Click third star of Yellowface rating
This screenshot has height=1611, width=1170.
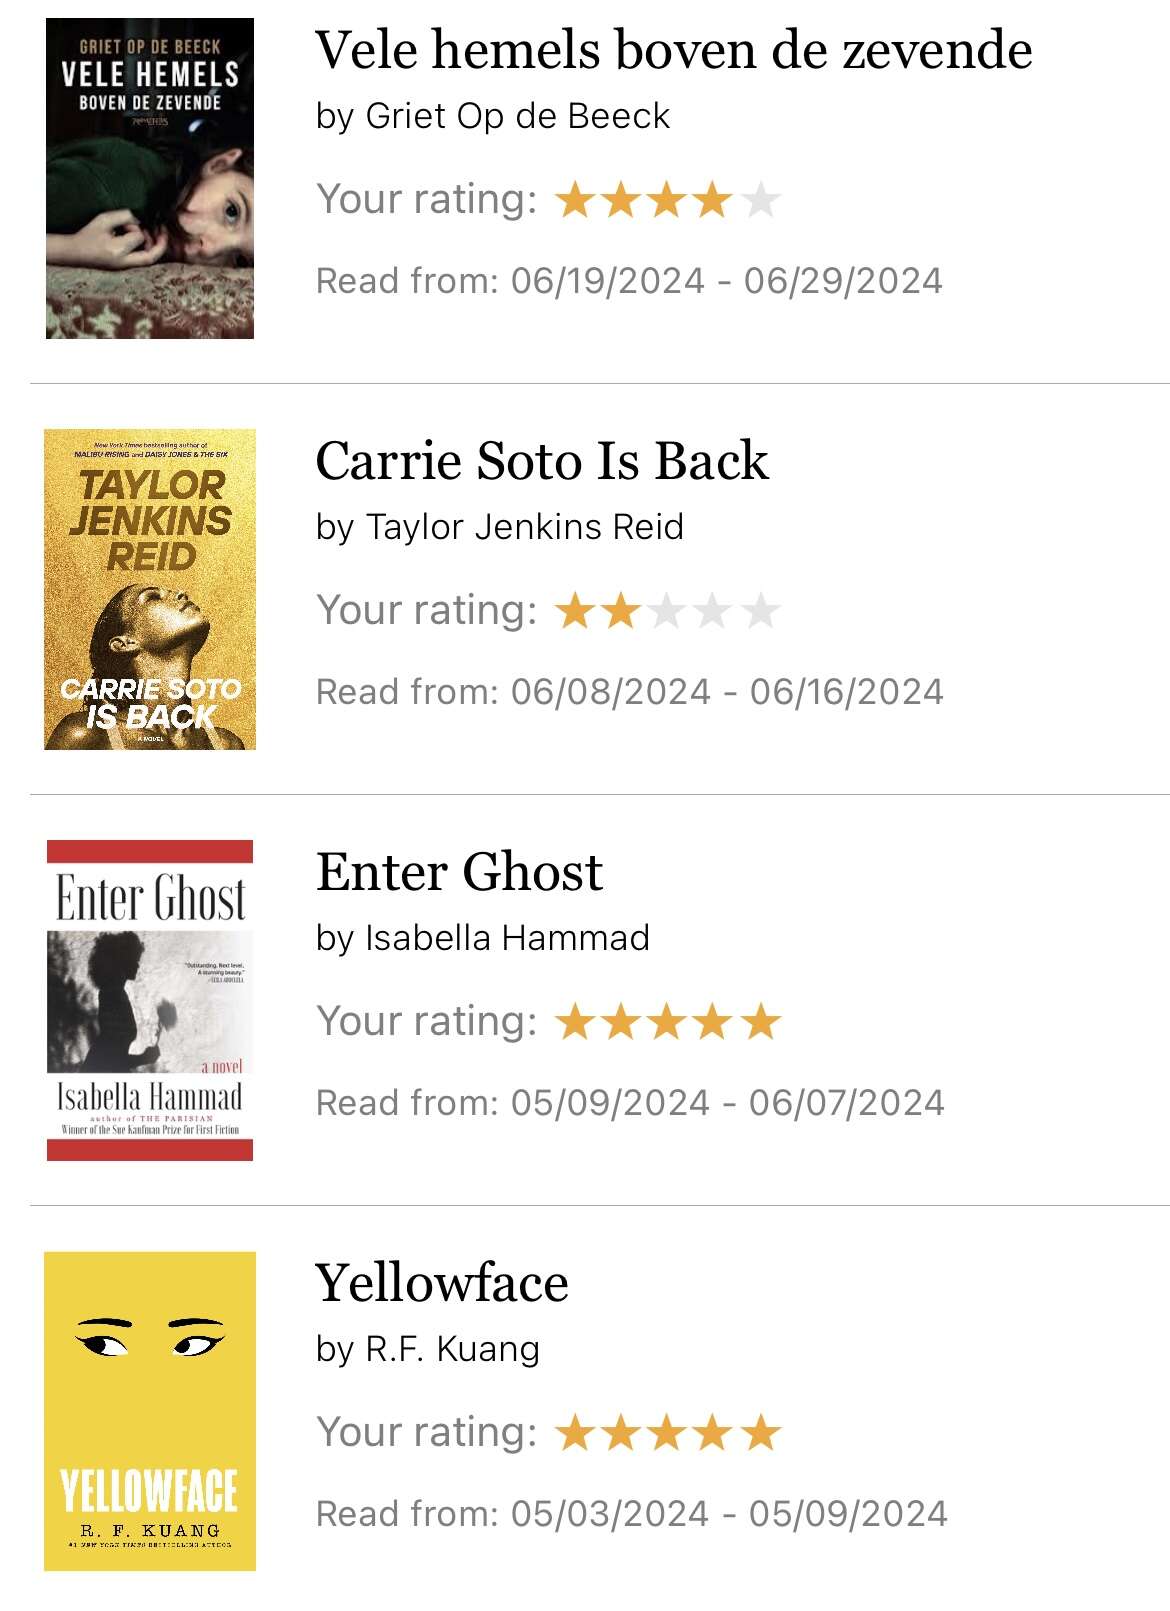[667, 1433]
